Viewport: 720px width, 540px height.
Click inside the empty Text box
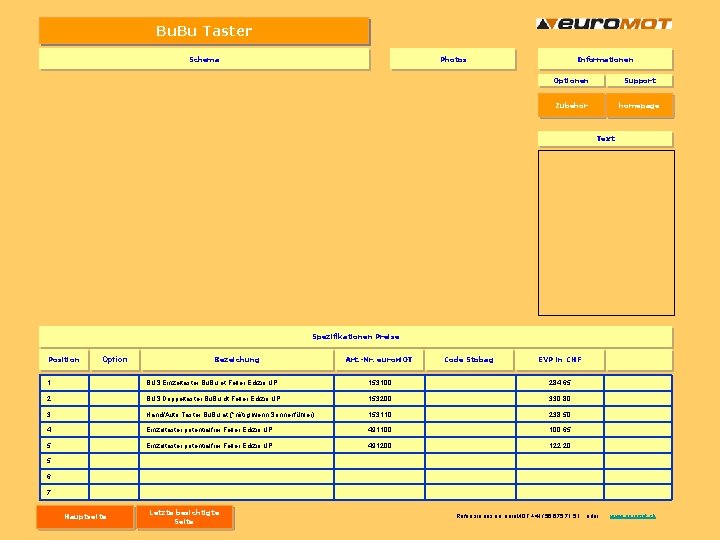click(x=606, y=233)
